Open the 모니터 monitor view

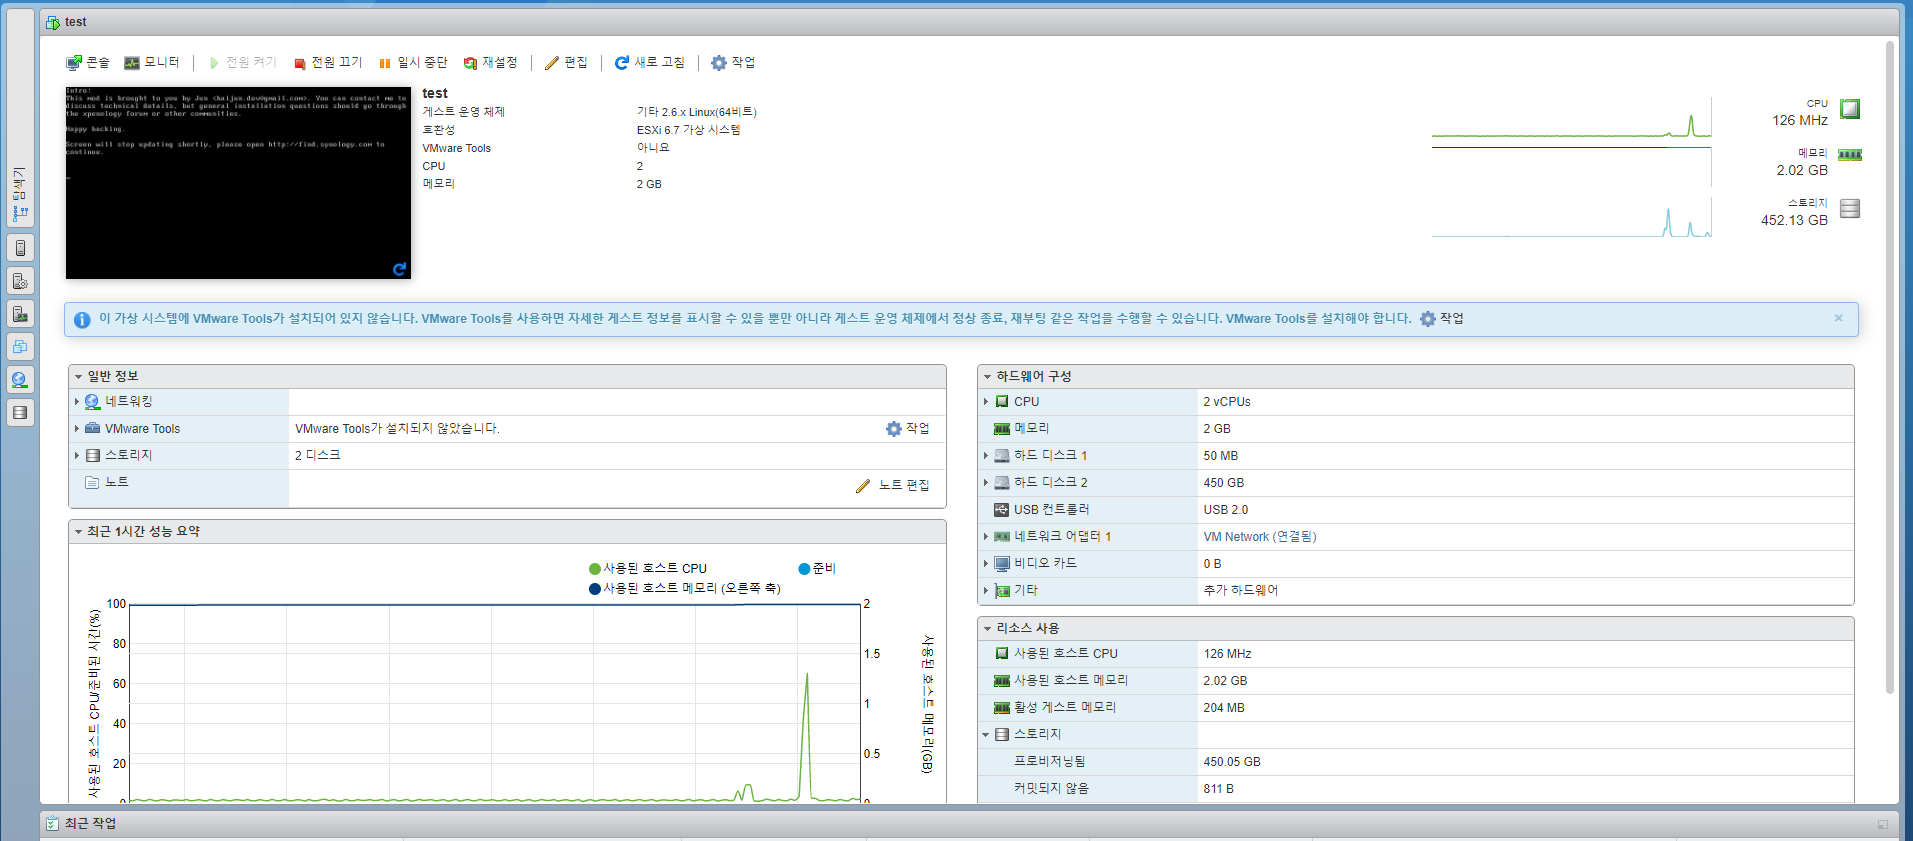pyautogui.click(x=152, y=62)
